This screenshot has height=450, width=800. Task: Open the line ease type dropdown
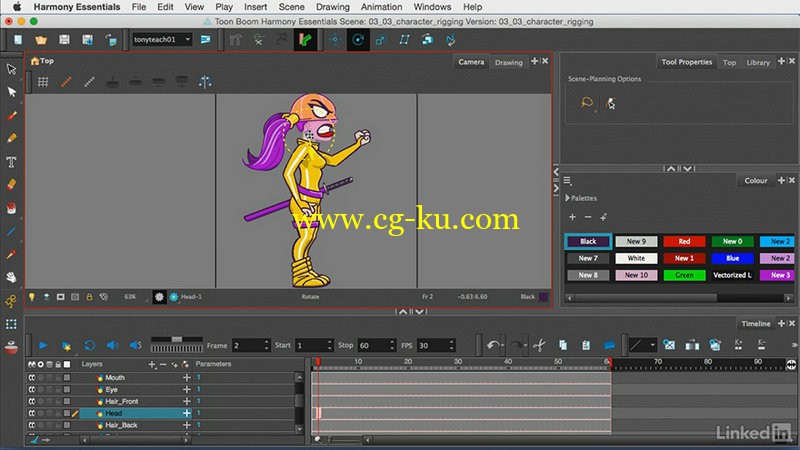642,345
